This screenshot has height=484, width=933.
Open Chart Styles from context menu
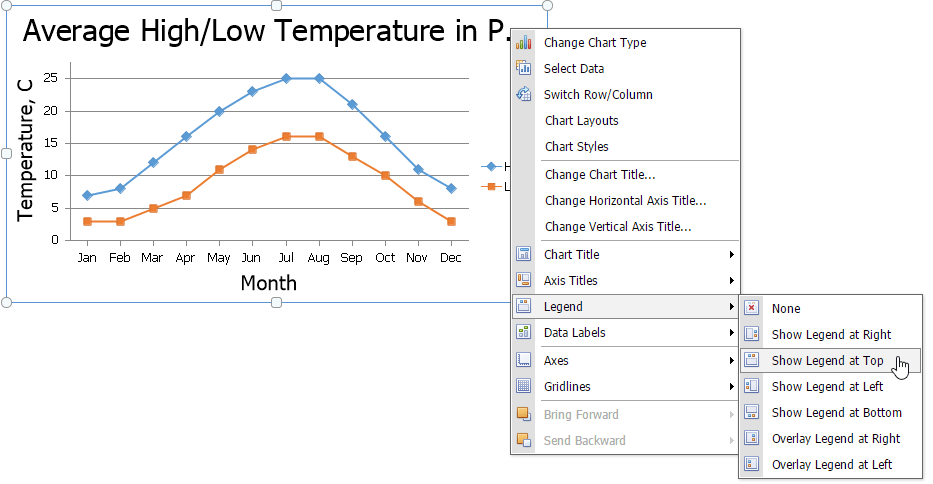(576, 147)
